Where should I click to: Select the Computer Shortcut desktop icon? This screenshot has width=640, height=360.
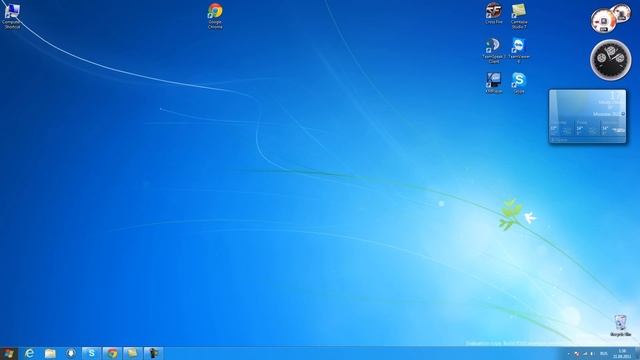pos(12,16)
